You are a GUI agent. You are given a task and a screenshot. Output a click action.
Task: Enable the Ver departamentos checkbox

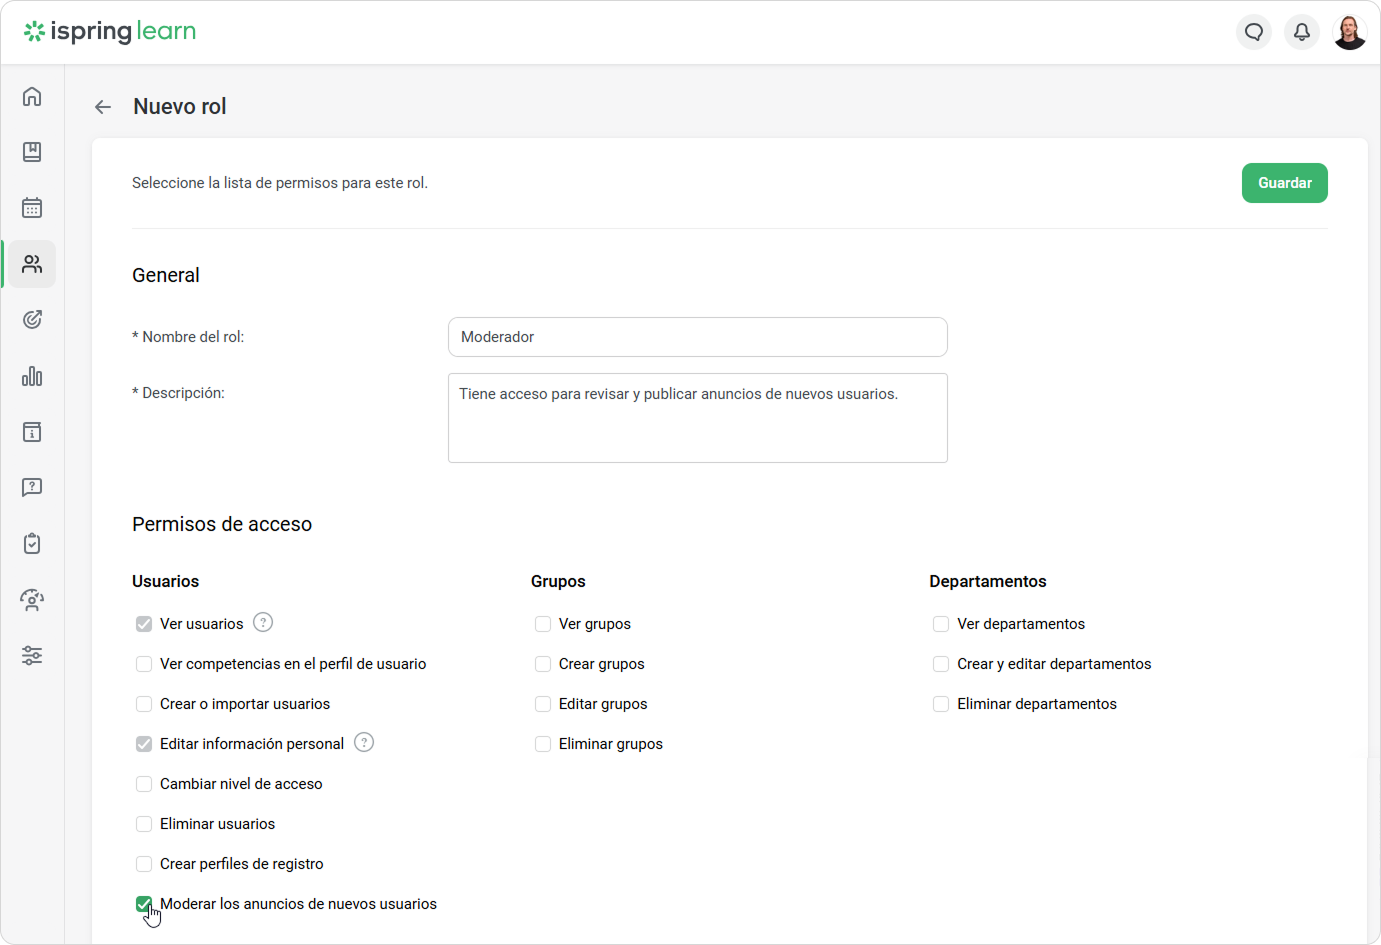941,624
